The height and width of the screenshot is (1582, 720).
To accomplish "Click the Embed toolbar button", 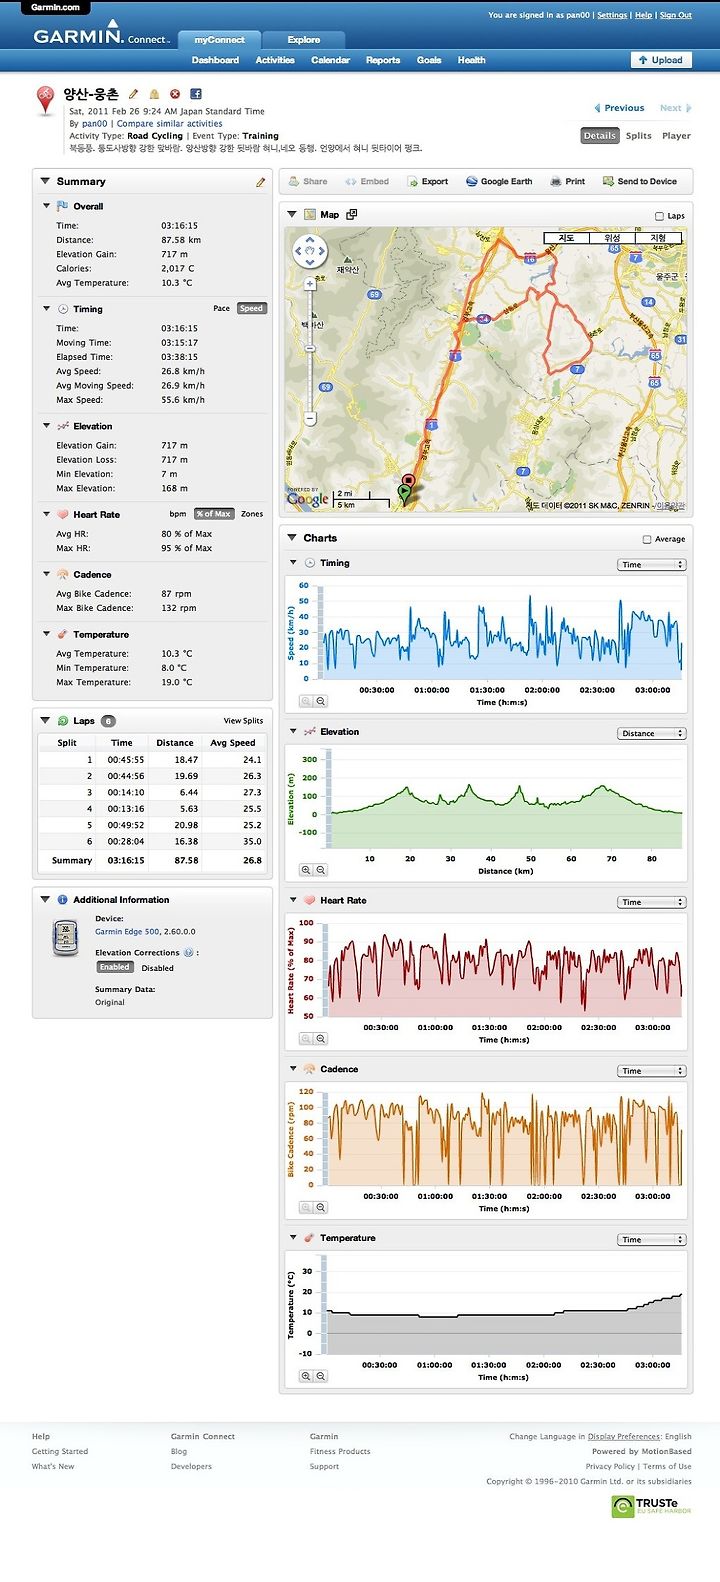I will tap(367, 182).
